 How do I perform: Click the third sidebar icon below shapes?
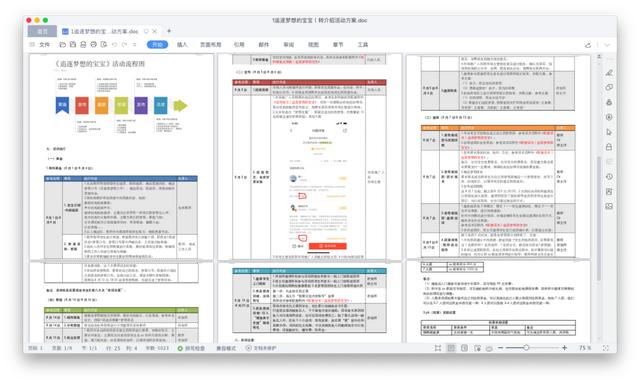pos(609,102)
